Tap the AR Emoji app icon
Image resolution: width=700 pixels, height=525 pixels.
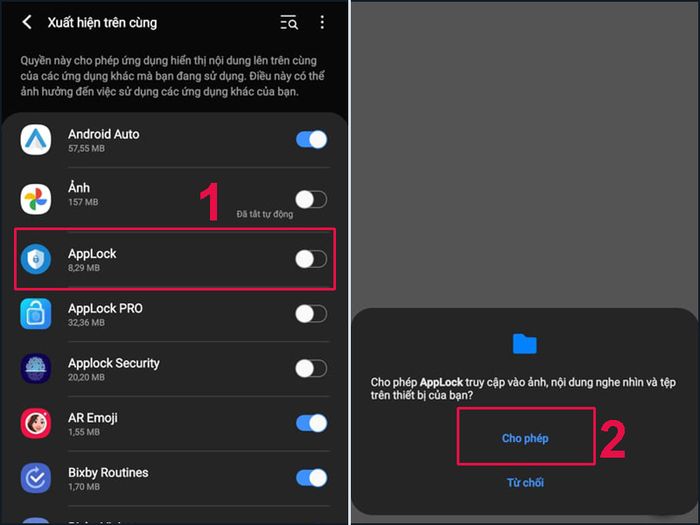click(x=36, y=423)
